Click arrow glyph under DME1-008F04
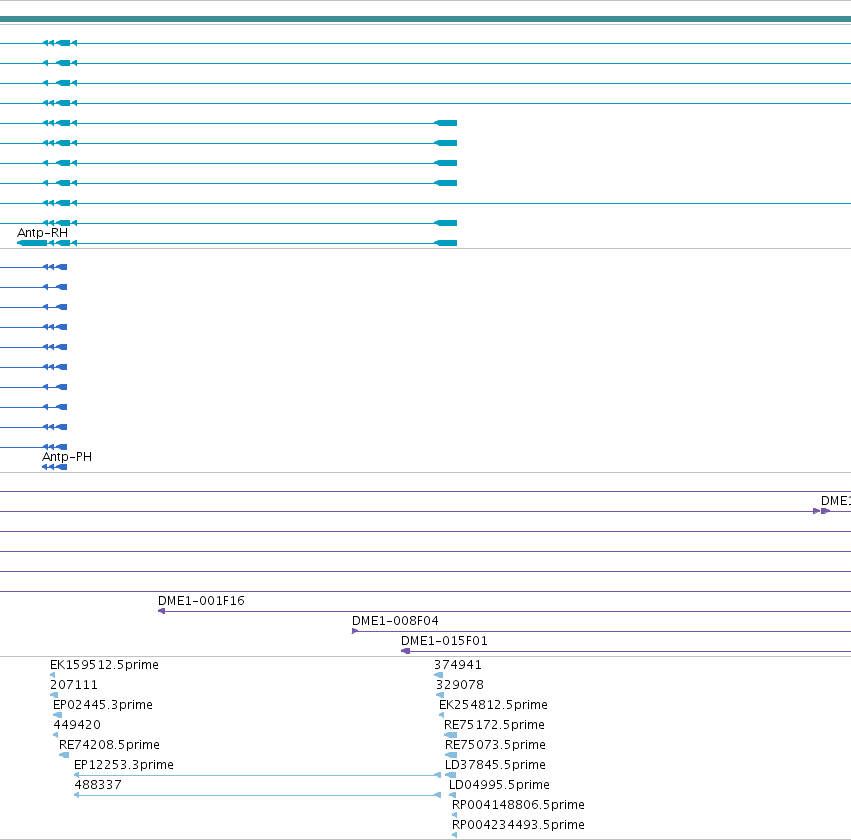Image resolution: width=851 pixels, height=840 pixels. coord(355,631)
